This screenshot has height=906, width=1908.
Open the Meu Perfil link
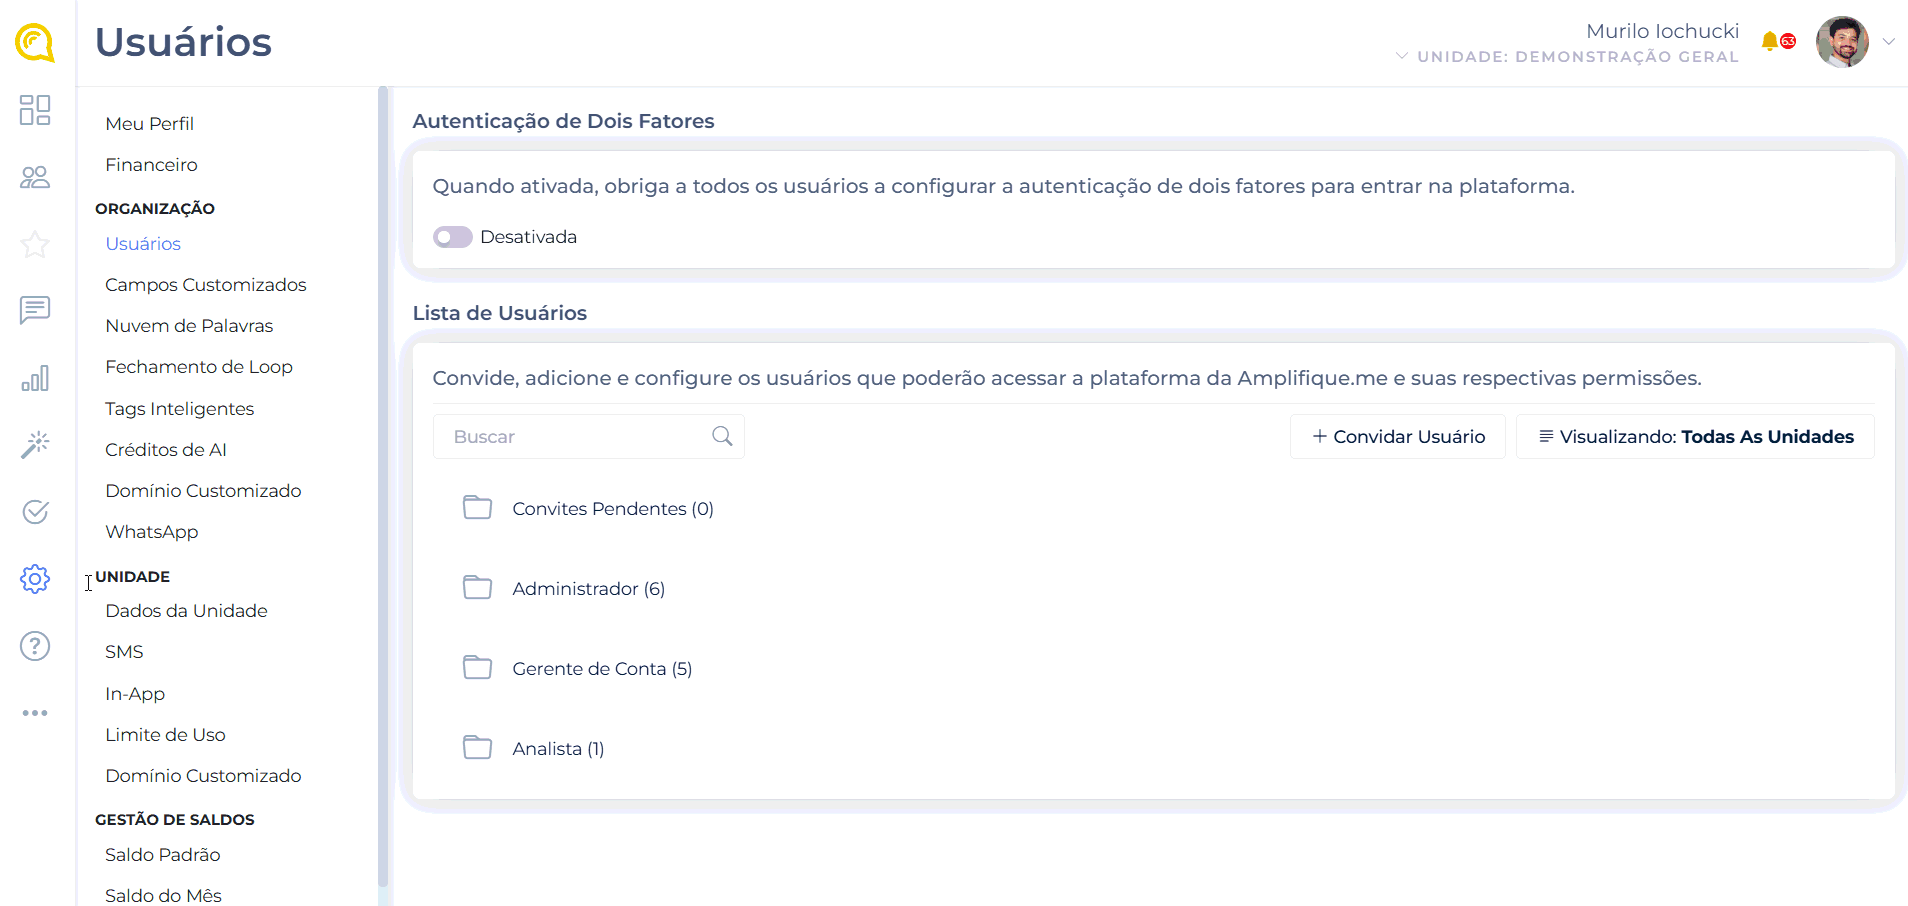(x=150, y=124)
